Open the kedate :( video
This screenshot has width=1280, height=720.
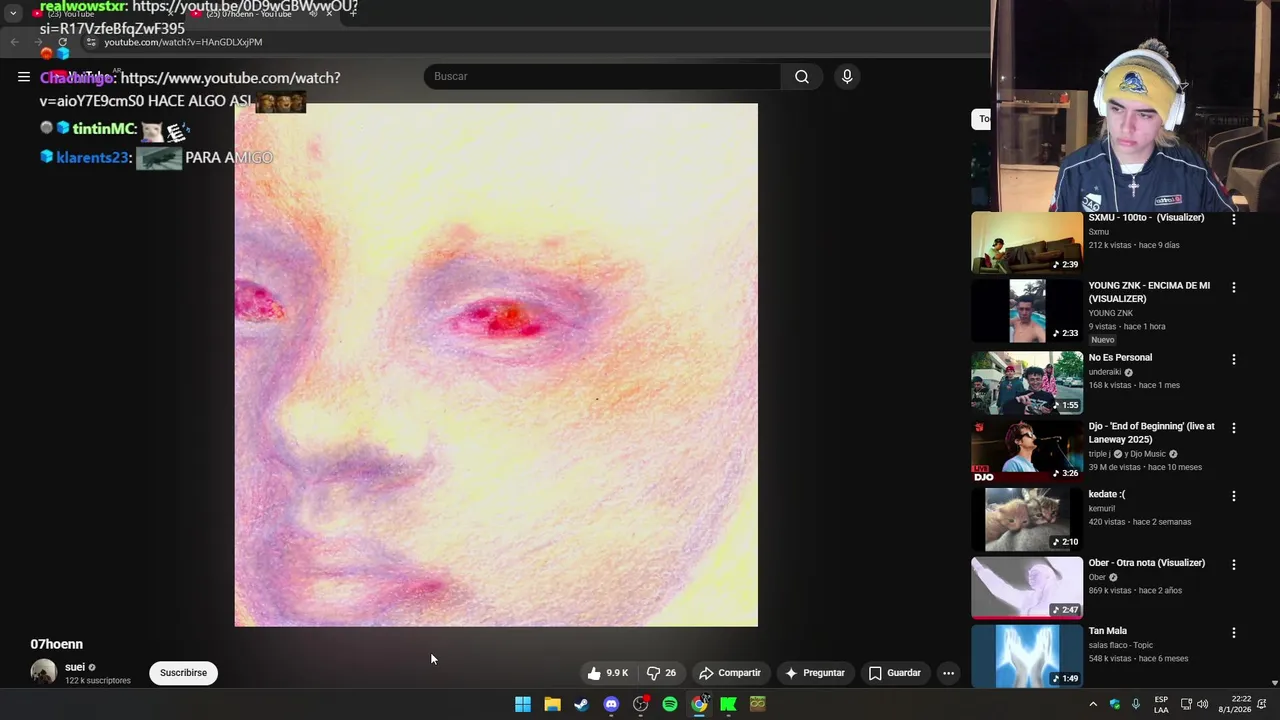point(1027,520)
